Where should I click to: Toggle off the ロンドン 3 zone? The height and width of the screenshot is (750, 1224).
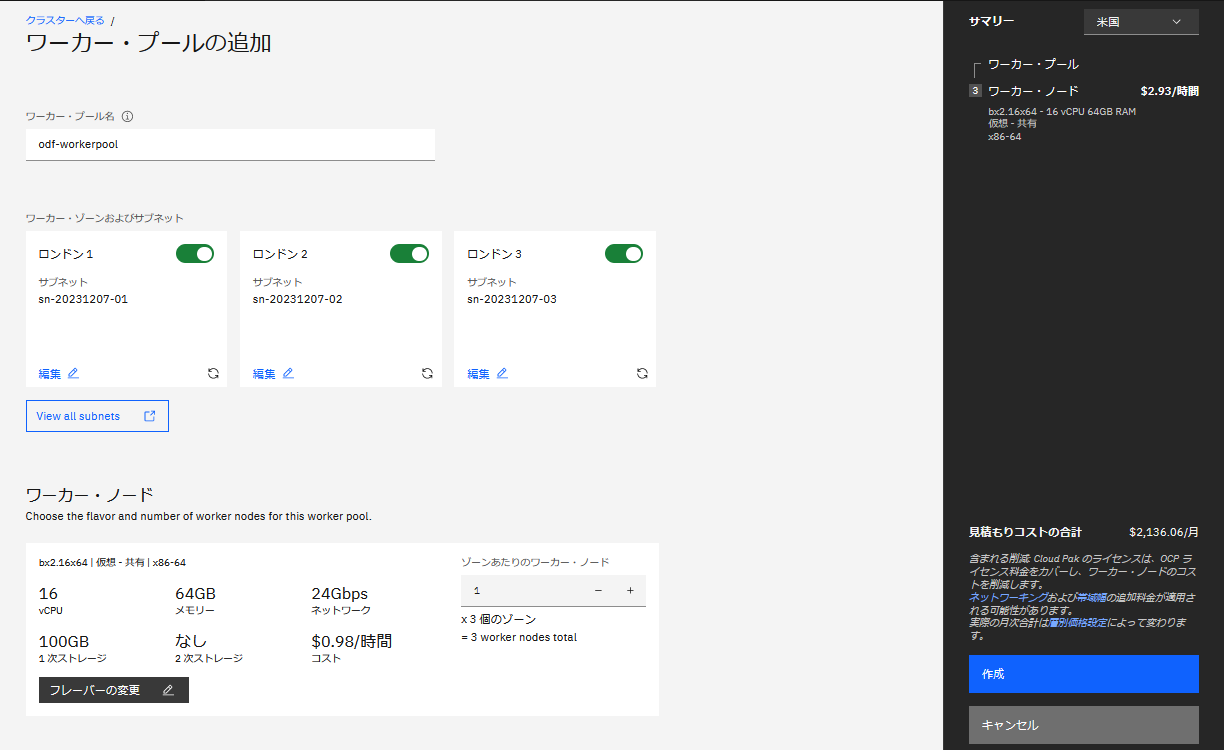point(624,254)
